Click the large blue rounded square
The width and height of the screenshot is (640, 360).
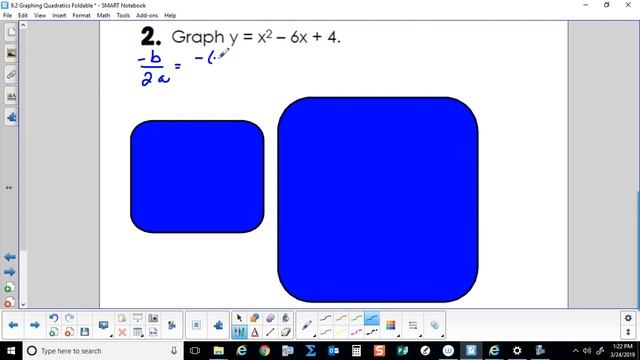[378, 200]
